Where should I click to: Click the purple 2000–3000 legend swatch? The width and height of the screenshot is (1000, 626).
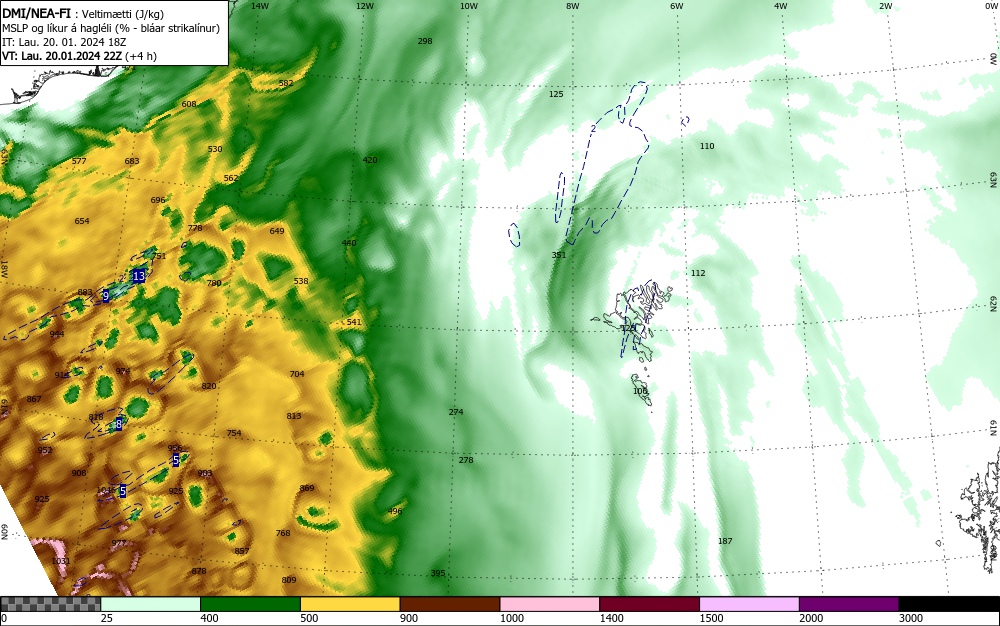[x=849, y=604]
